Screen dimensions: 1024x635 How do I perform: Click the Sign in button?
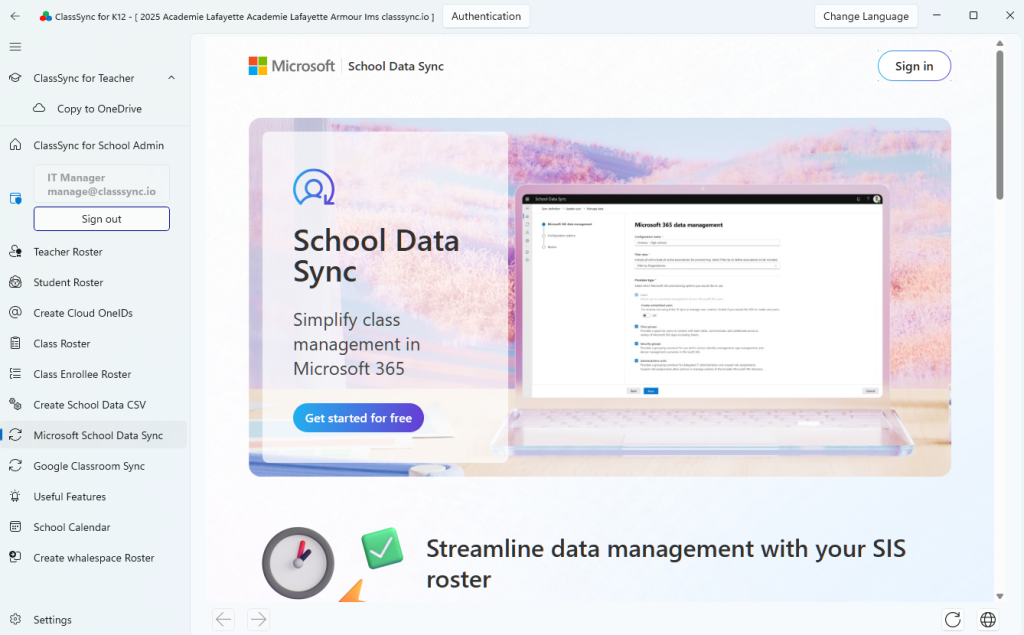coord(914,66)
